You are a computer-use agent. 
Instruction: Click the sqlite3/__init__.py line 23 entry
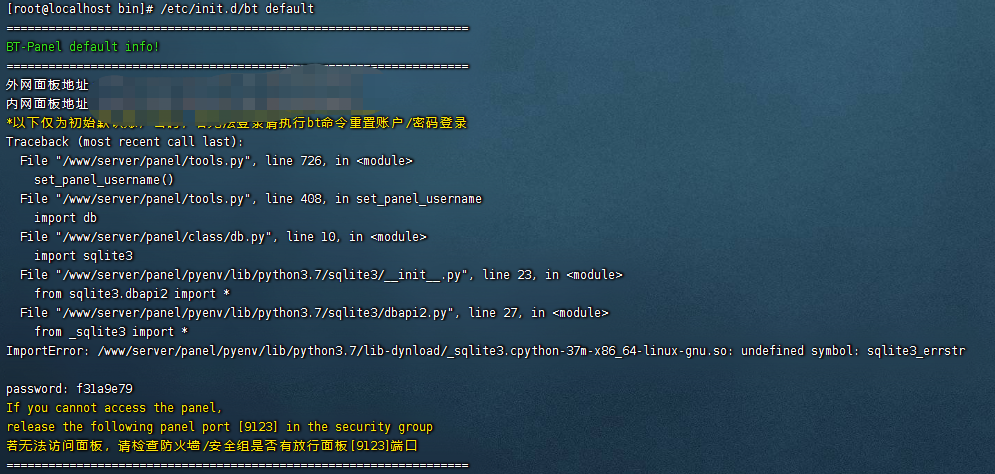[322, 275]
